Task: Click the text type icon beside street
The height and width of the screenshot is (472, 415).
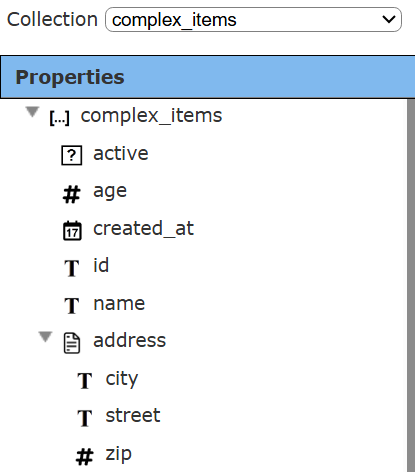Action: coord(85,418)
